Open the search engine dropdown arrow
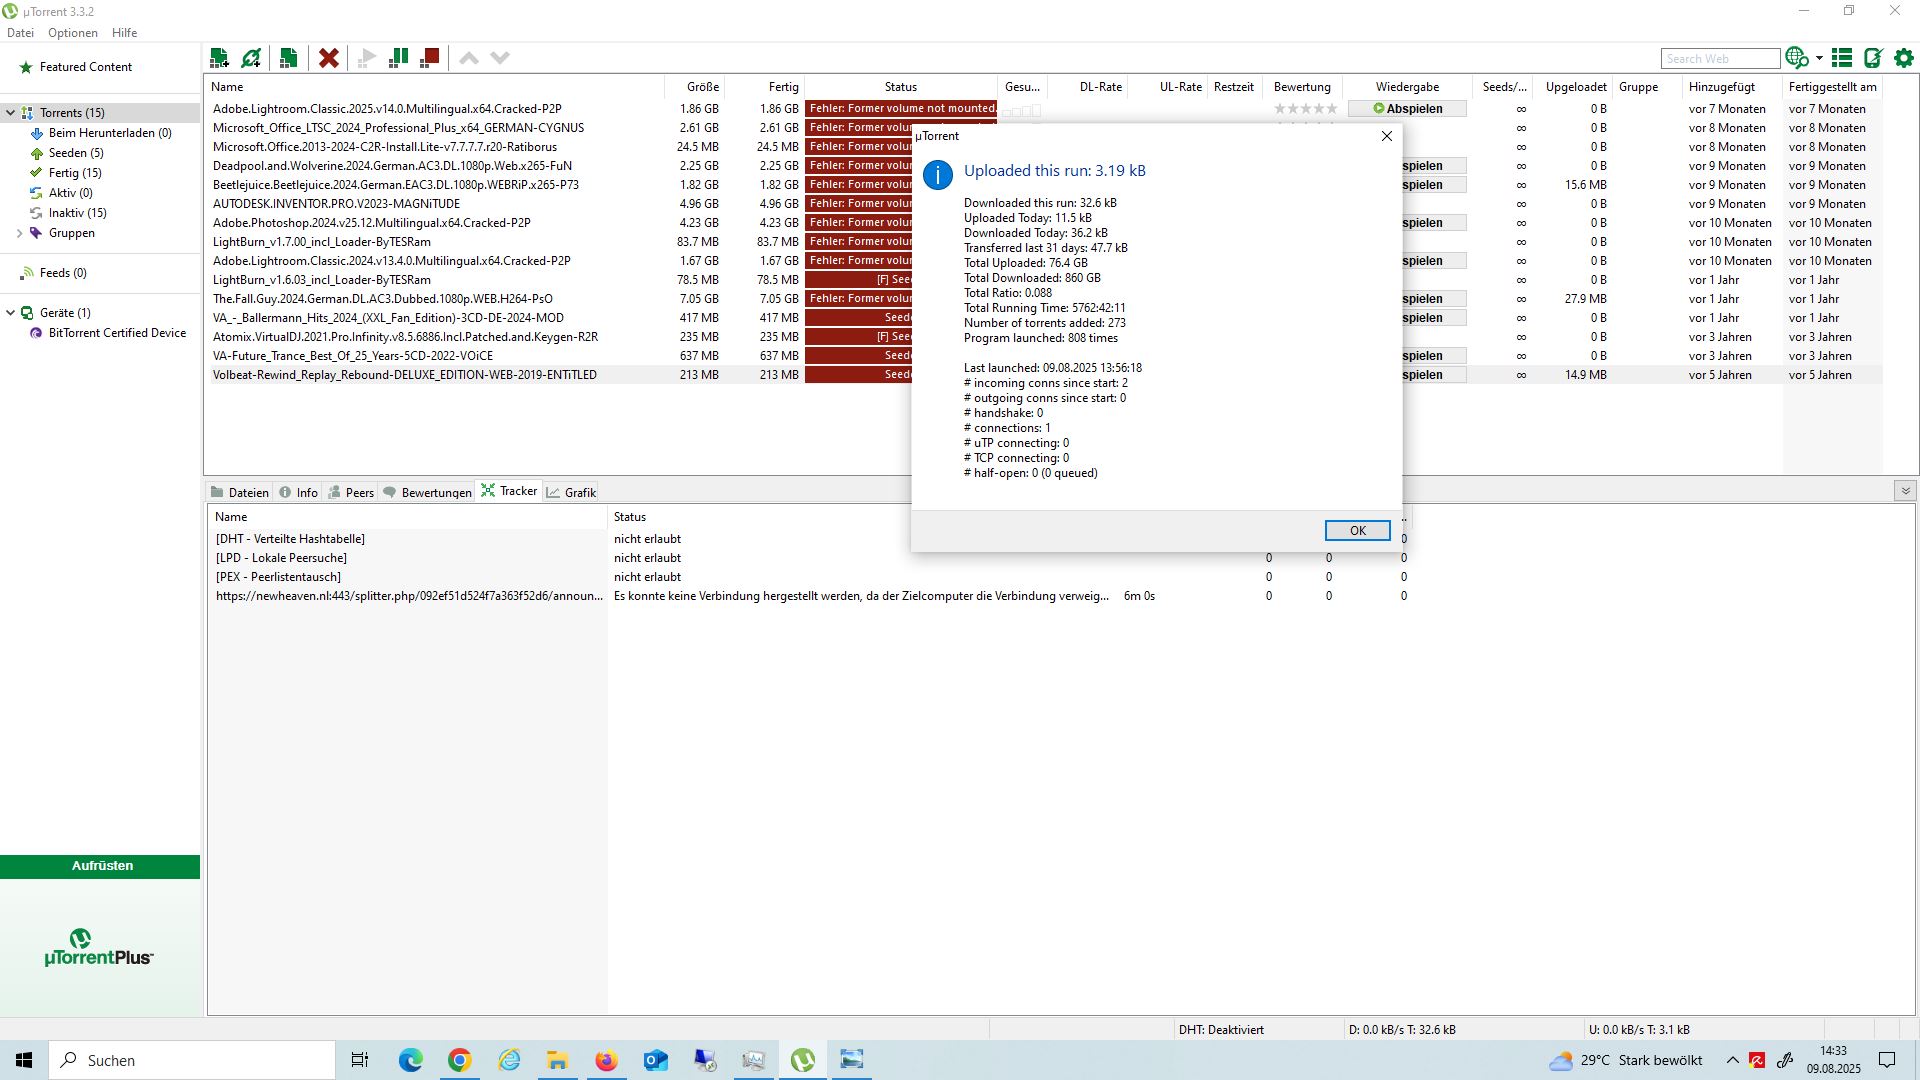 pyautogui.click(x=1819, y=58)
